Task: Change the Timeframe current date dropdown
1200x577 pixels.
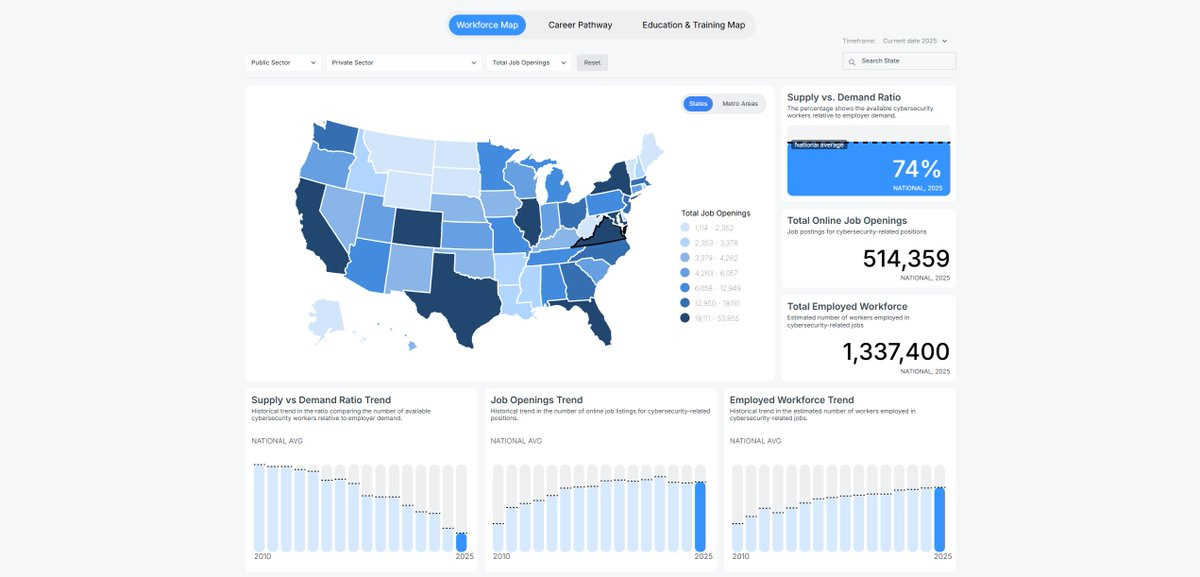Action: pyautogui.click(x=914, y=41)
